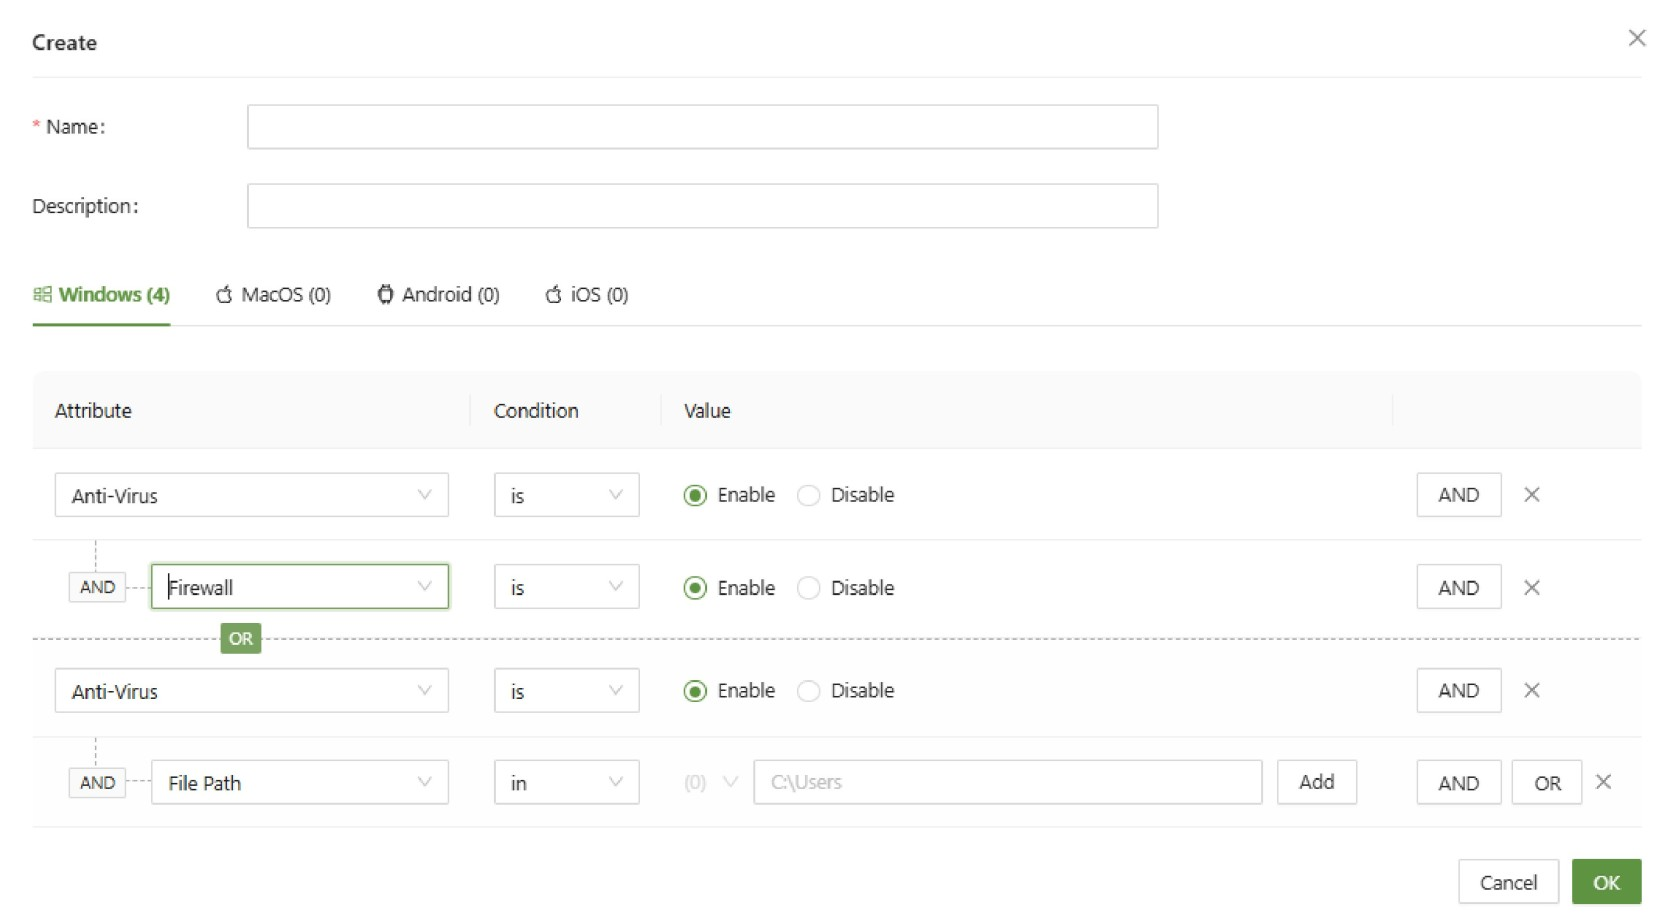Choose Disable radio for Firewall rule
The height and width of the screenshot is (922, 1680).
pos(809,588)
